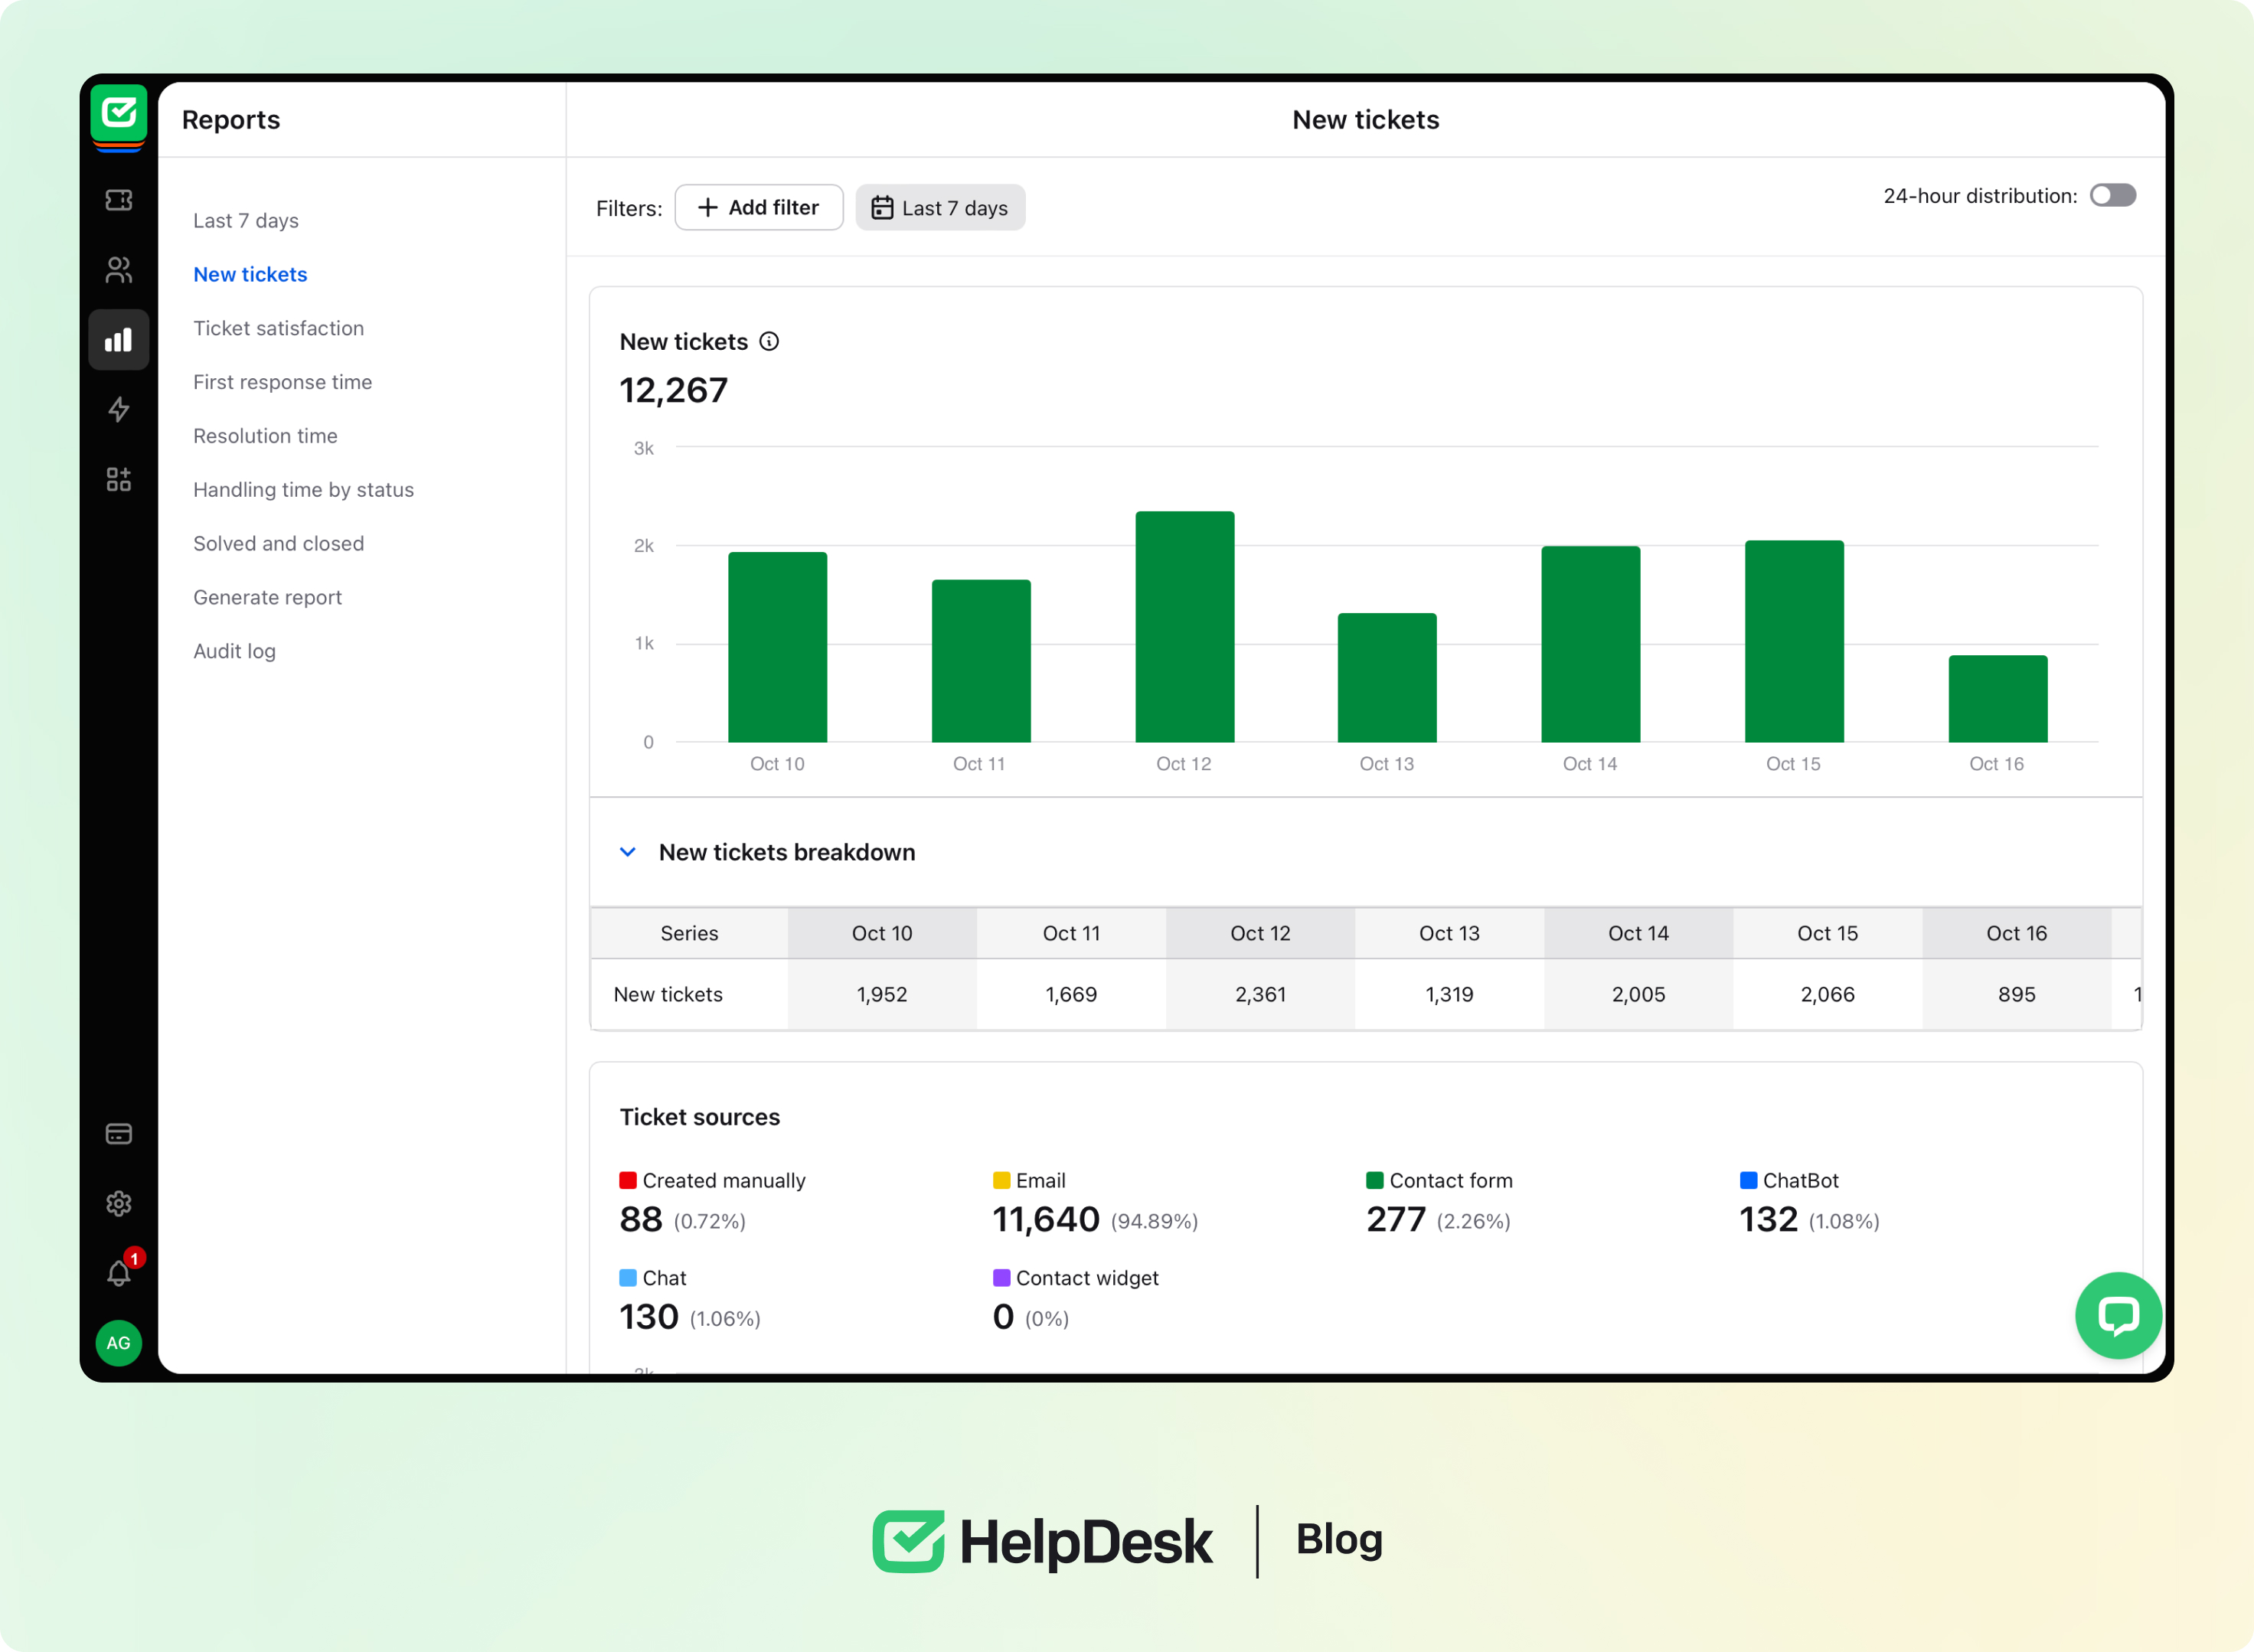This screenshot has width=2254, height=1652.
Task: Go to Generate report page
Action: tap(267, 597)
